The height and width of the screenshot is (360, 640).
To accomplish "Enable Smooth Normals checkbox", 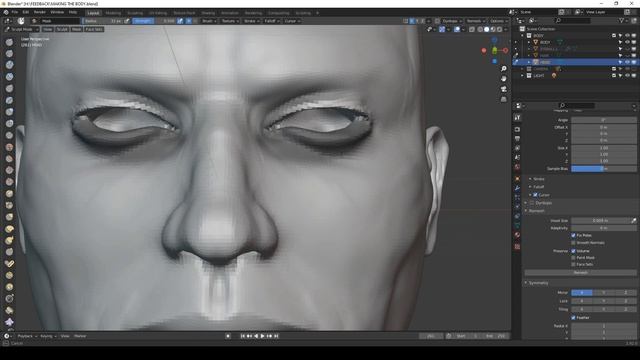I will [573, 243].
